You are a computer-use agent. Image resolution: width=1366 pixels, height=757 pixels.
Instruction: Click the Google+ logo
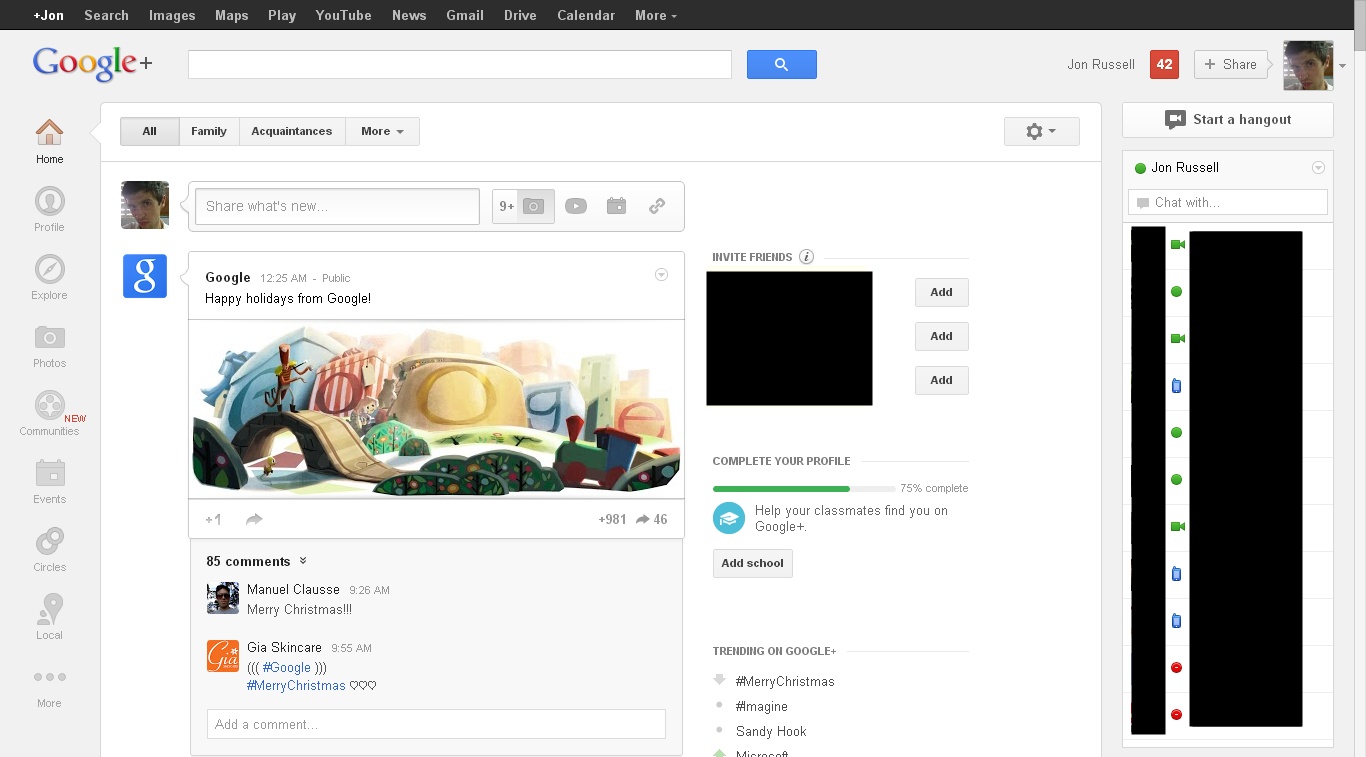pyautogui.click(x=92, y=64)
